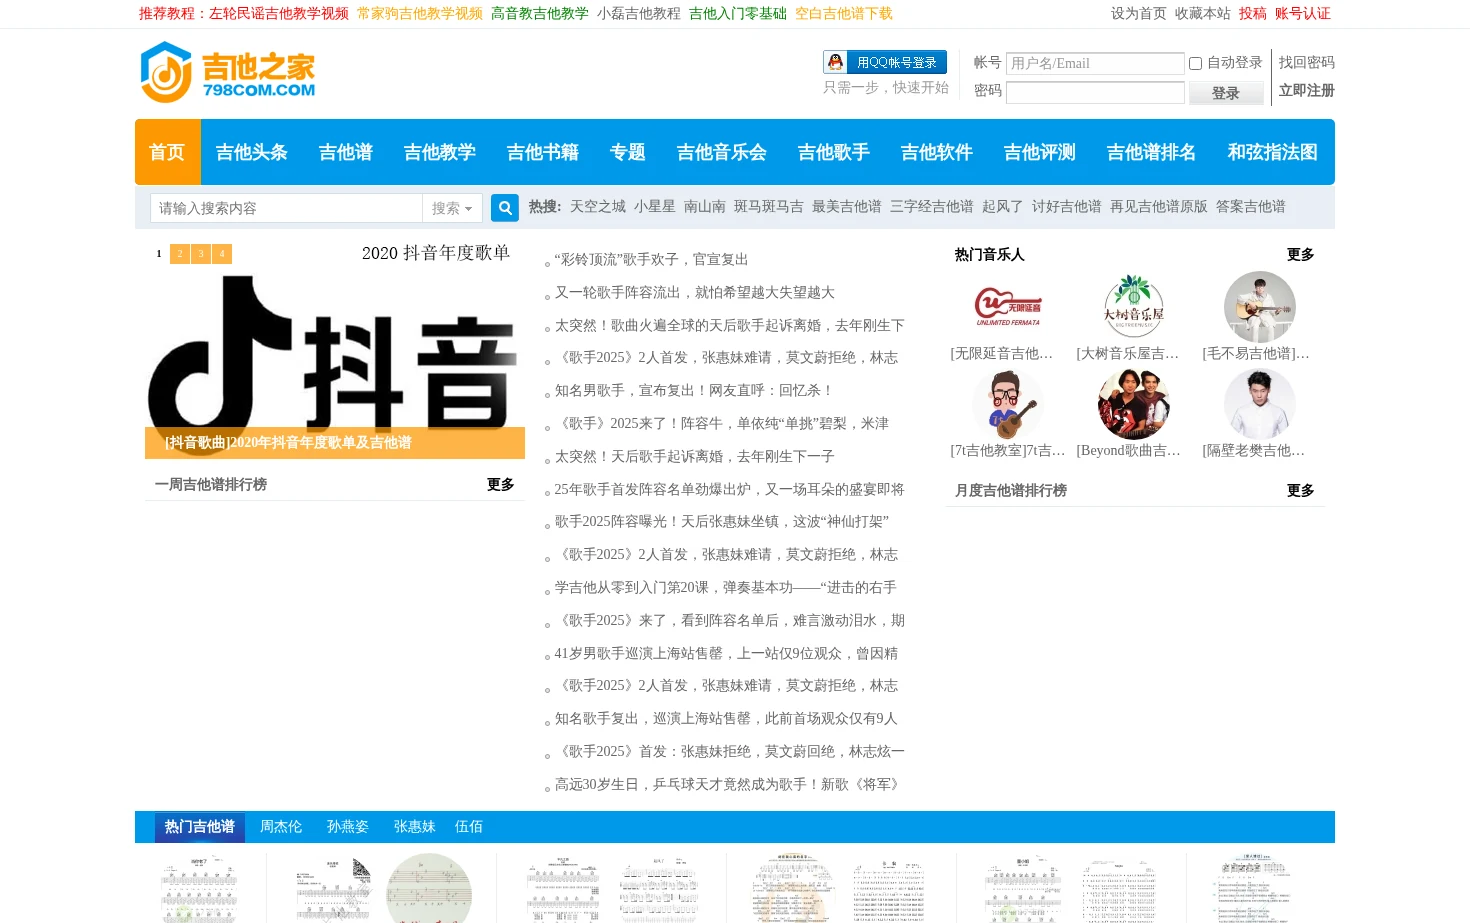Click 账号认证 link
The height and width of the screenshot is (923, 1470).
1303,14
